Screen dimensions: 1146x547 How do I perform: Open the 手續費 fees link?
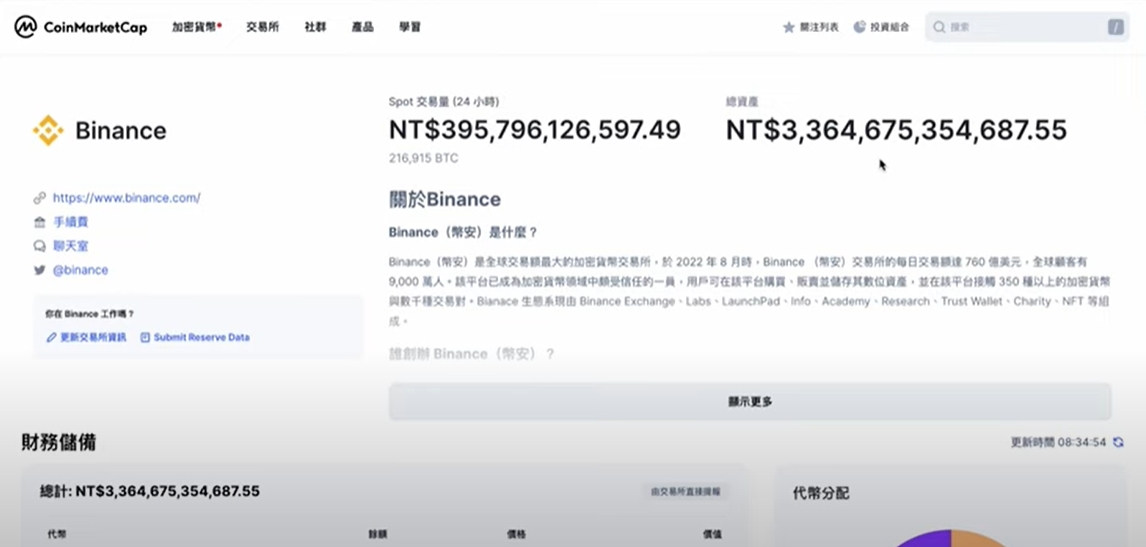70,222
